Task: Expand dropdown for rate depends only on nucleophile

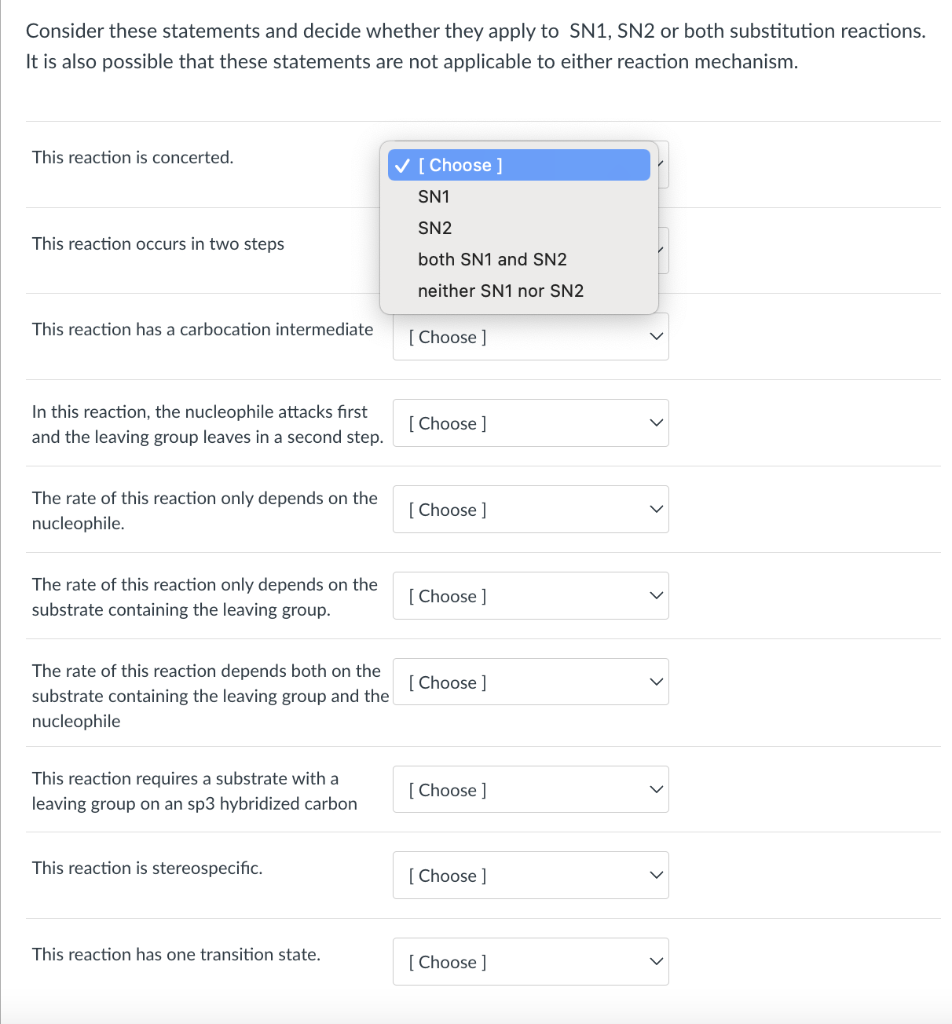Action: (531, 509)
